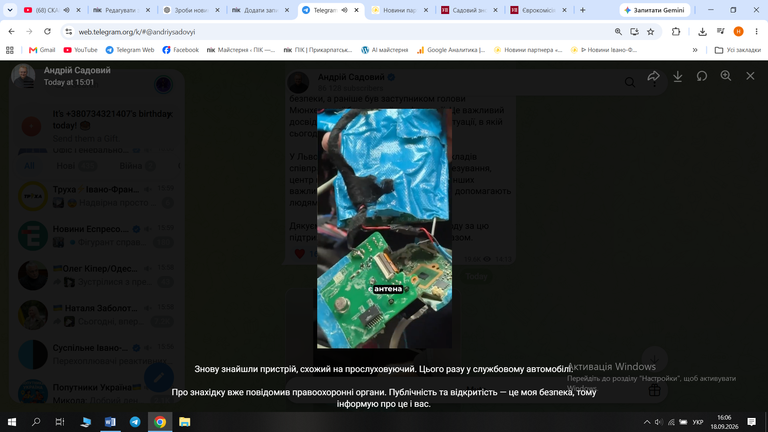The width and height of the screenshot is (768, 432).
Task: Open the Майстерня ‹ ПІК bookmark
Action: [241, 50]
